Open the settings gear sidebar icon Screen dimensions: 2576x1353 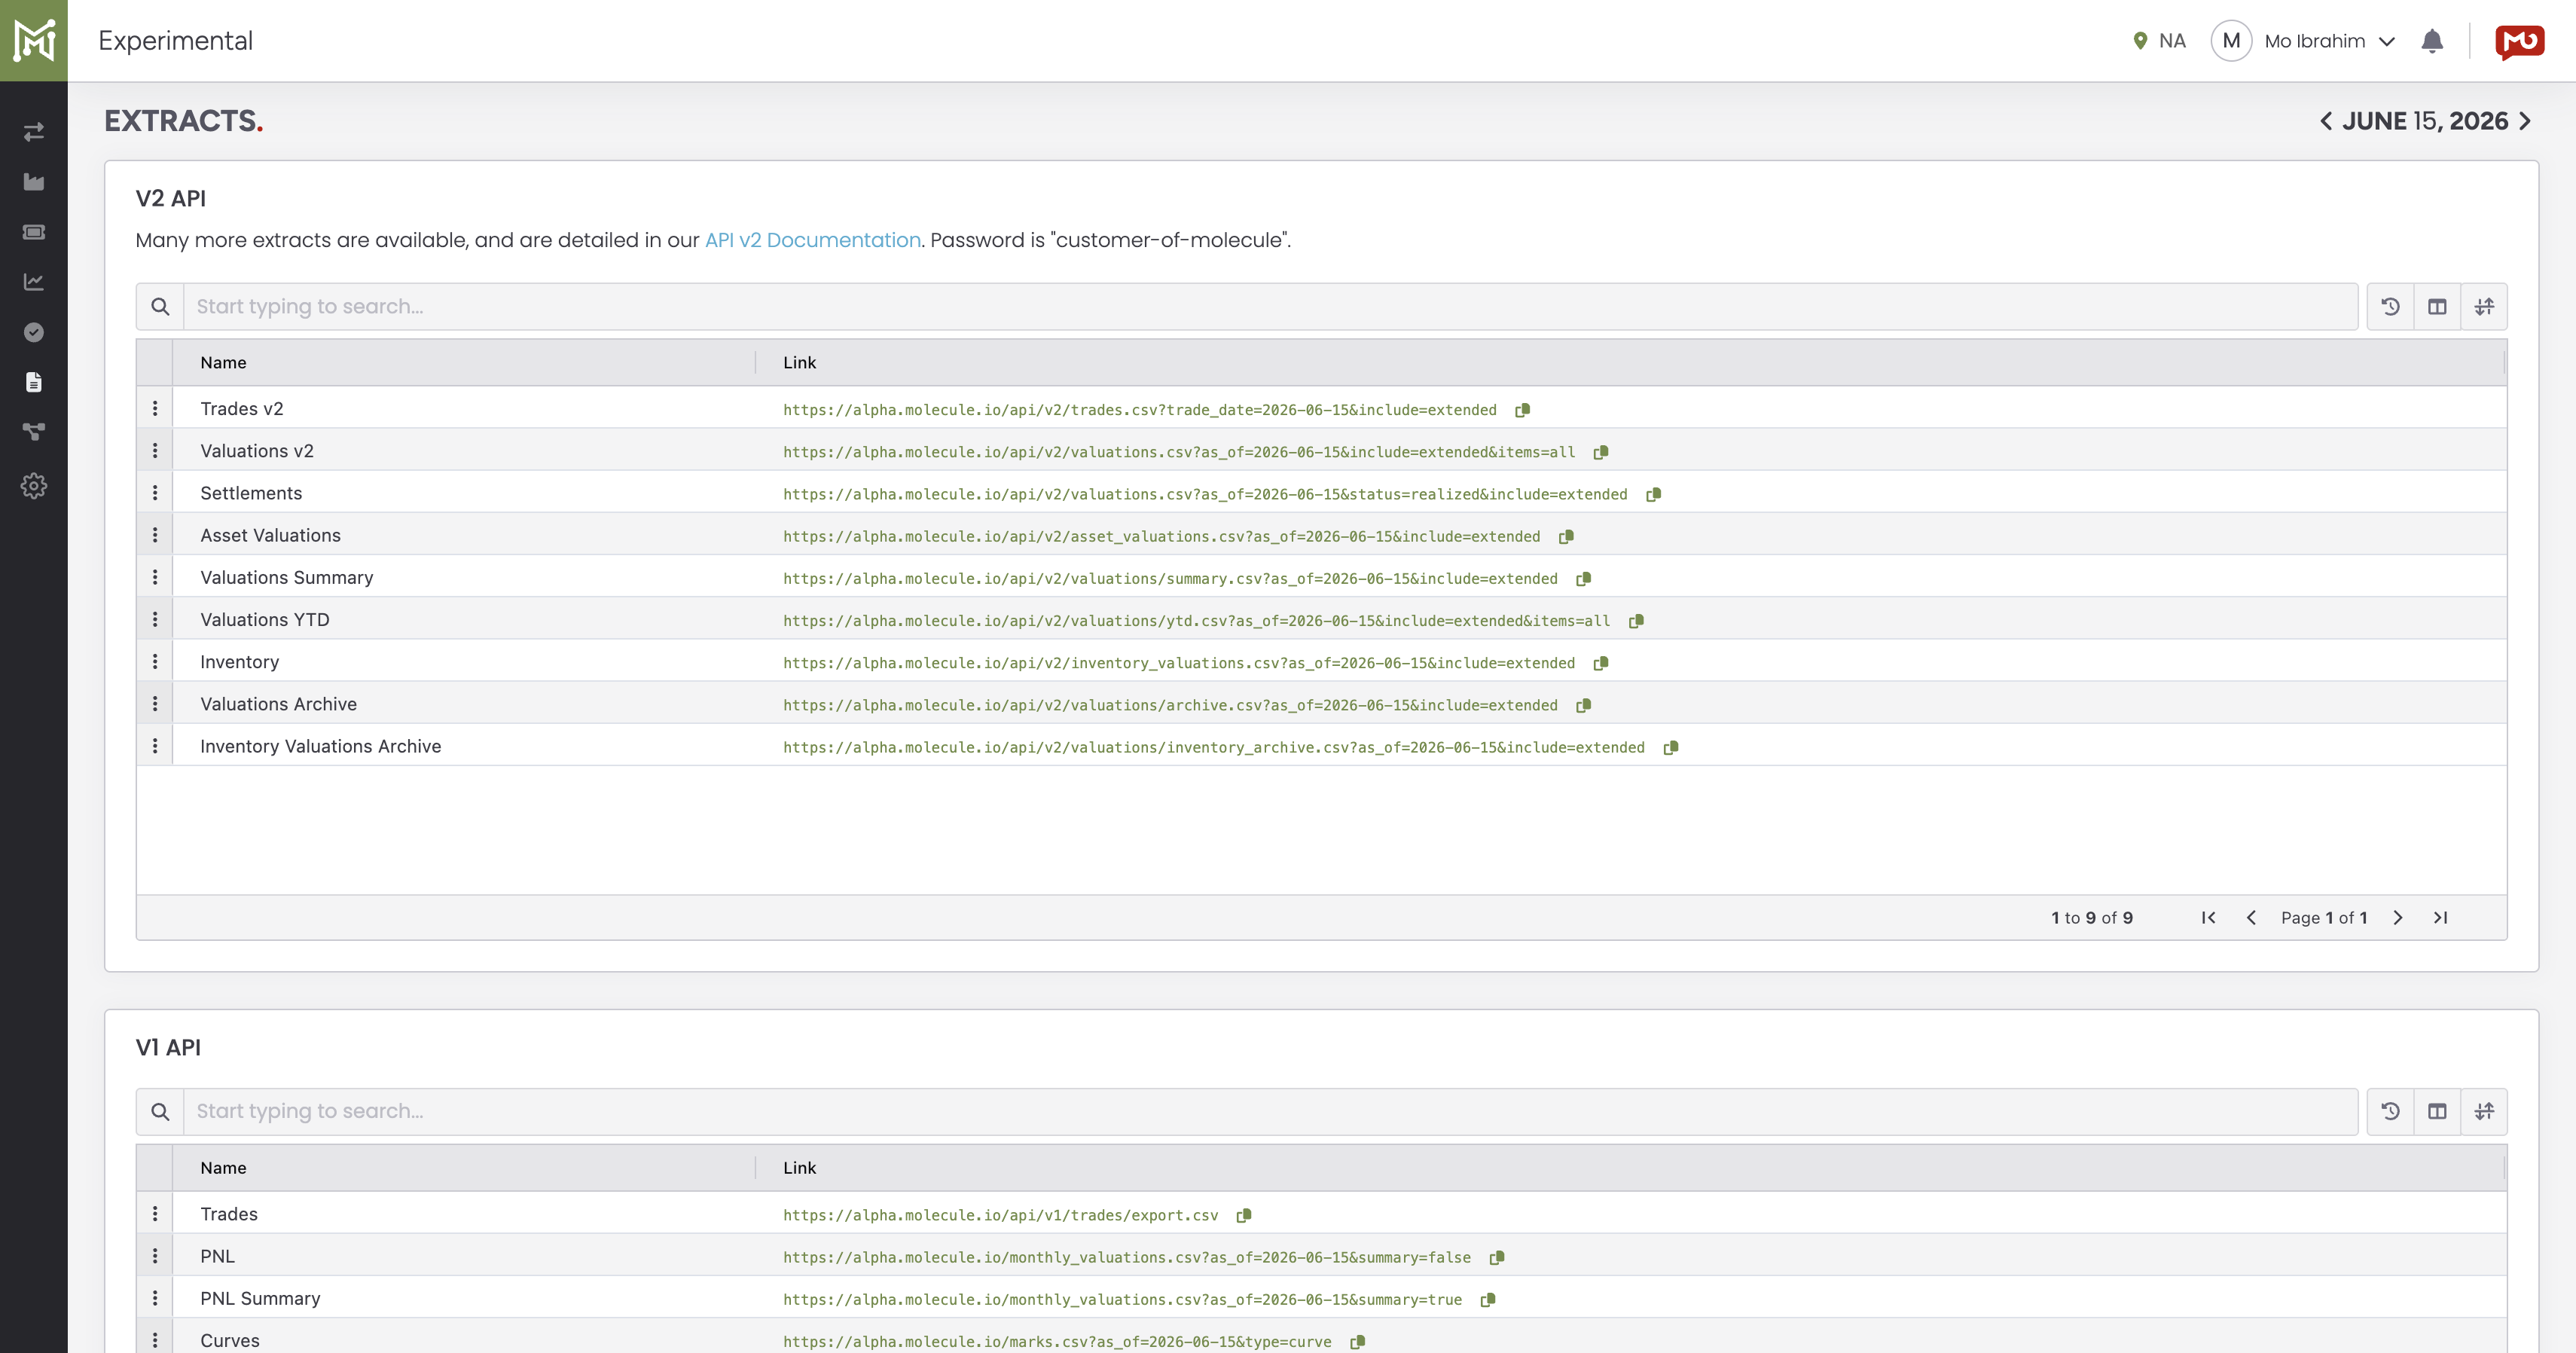point(34,486)
